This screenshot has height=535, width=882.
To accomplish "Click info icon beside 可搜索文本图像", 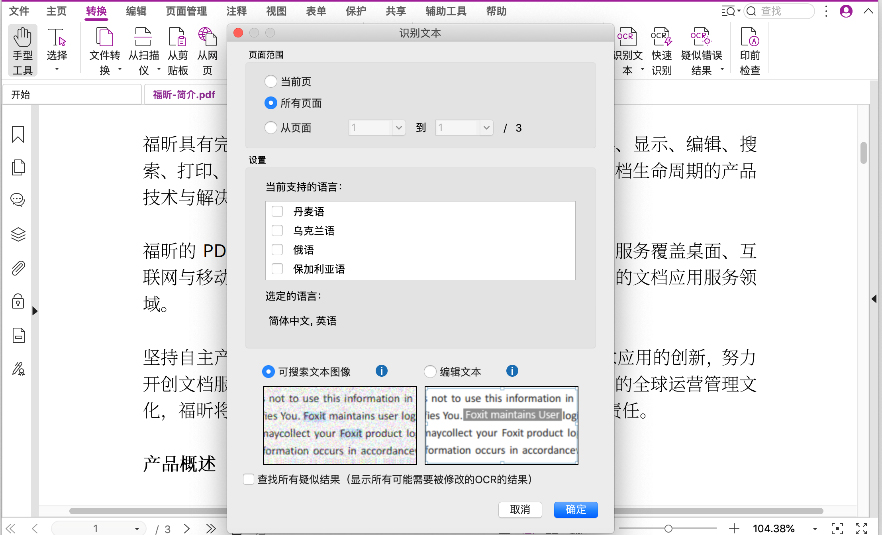I will click(x=381, y=371).
